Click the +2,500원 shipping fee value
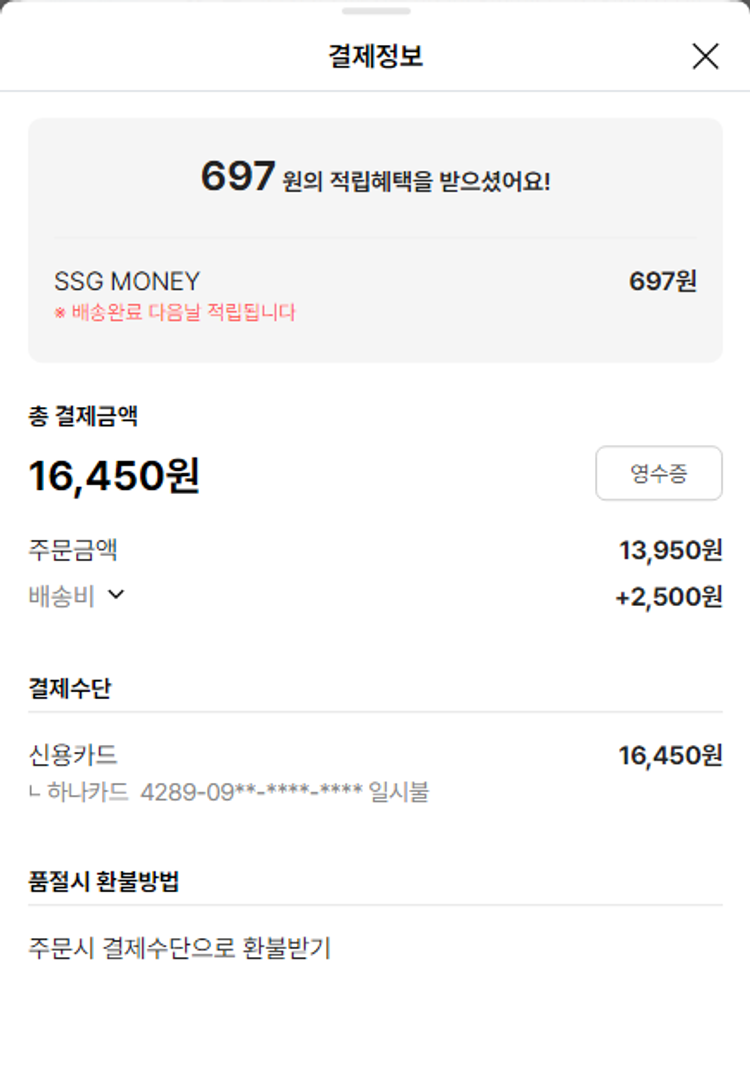The image size is (750, 1067). coord(668,597)
